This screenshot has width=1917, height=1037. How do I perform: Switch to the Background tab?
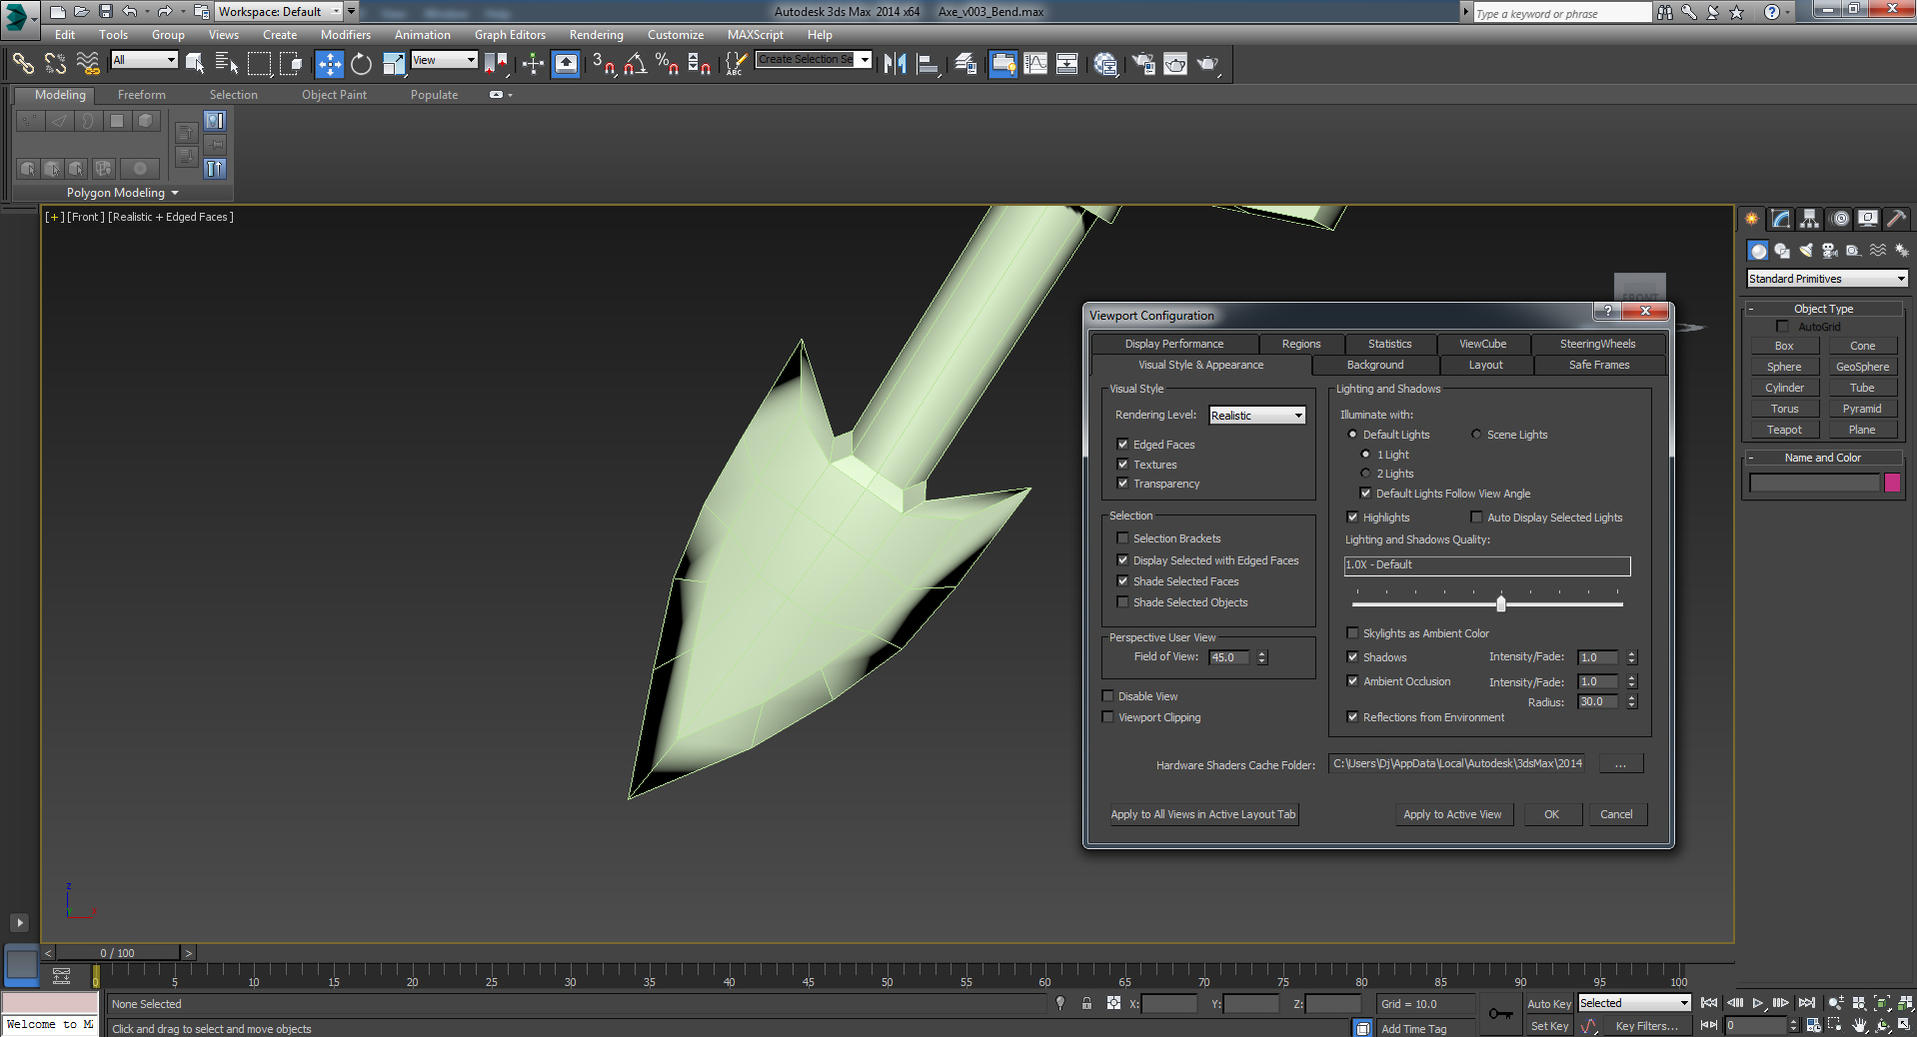pyautogui.click(x=1374, y=365)
